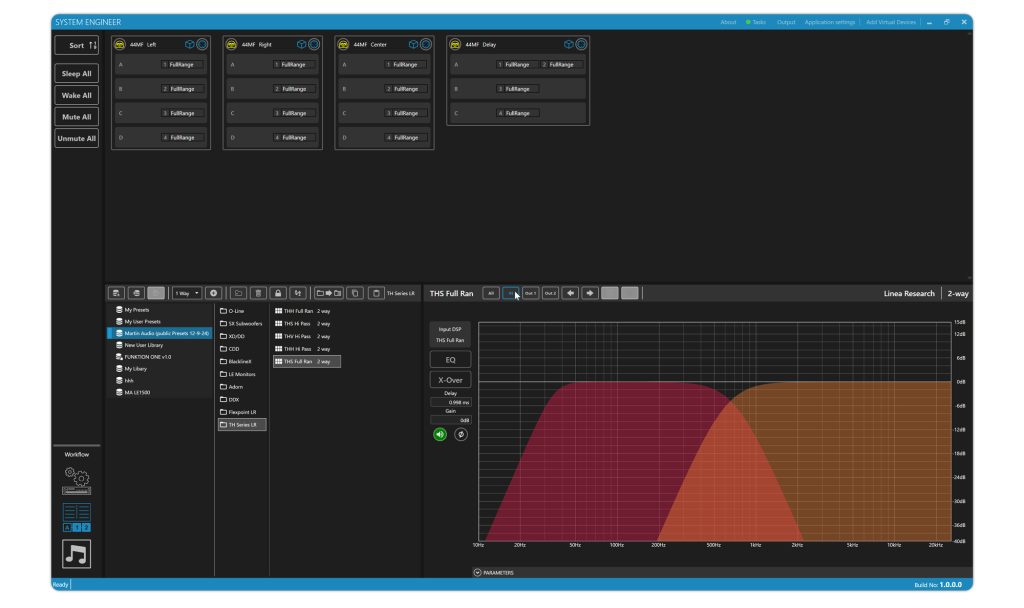Click the blue circle icon on 44MF Center
Image resolution: width=1024 pixels, height=608 pixels.
click(x=426, y=44)
